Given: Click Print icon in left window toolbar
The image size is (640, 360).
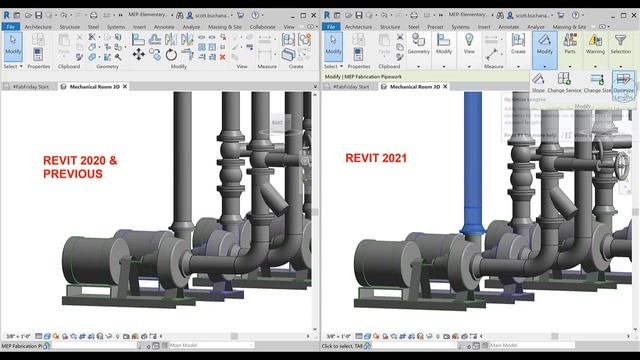Looking at the screenshot, I should coord(93,15).
